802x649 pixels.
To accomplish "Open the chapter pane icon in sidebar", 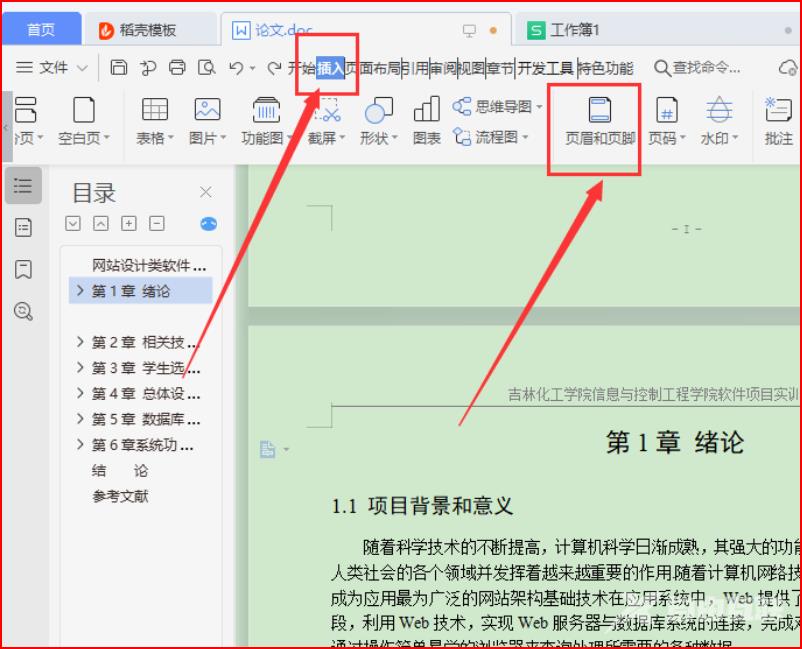I will [x=23, y=227].
